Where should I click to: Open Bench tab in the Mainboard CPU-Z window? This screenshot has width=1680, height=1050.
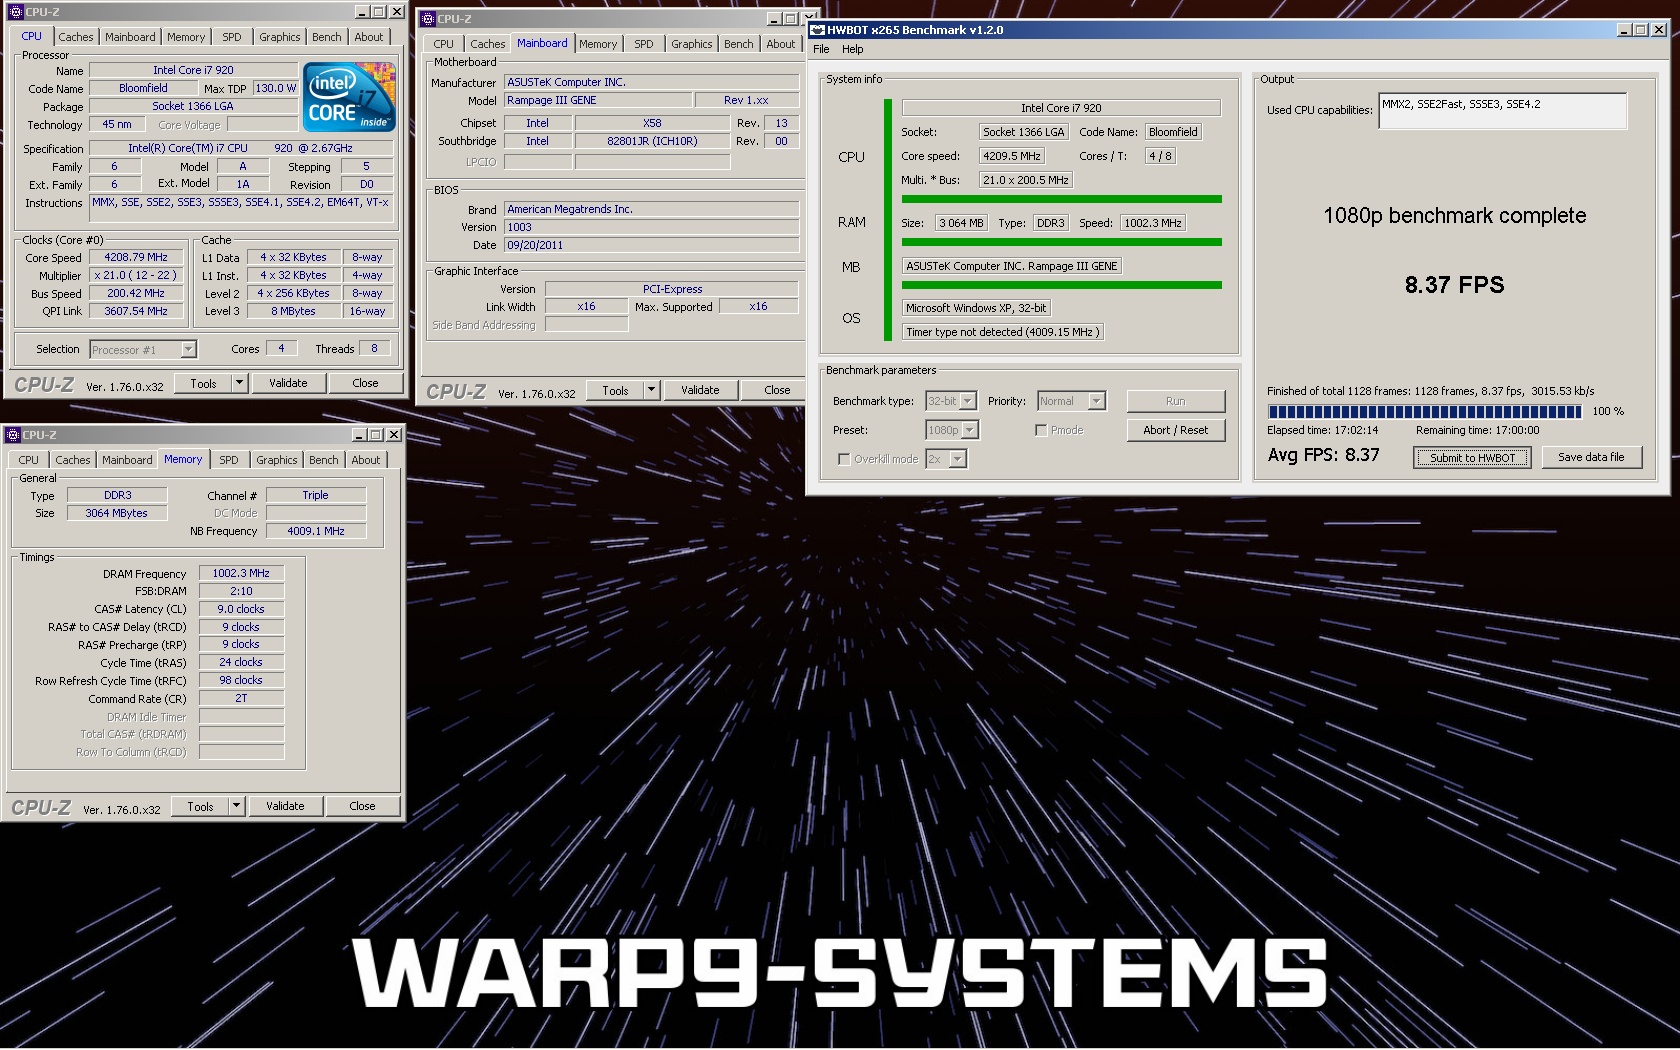click(738, 44)
